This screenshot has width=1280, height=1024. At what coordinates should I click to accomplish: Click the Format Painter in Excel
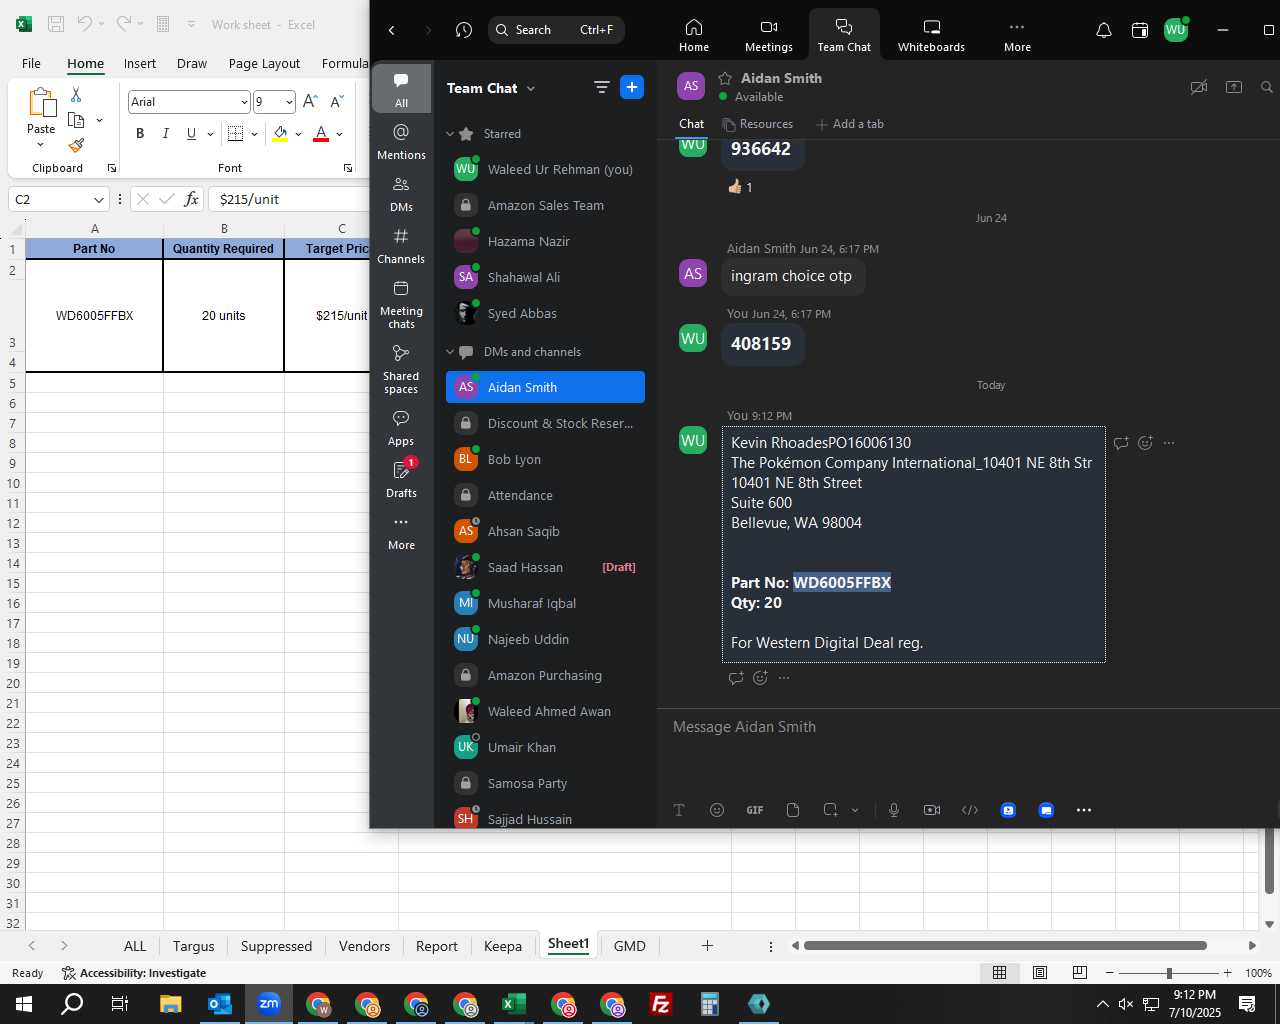click(76, 145)
